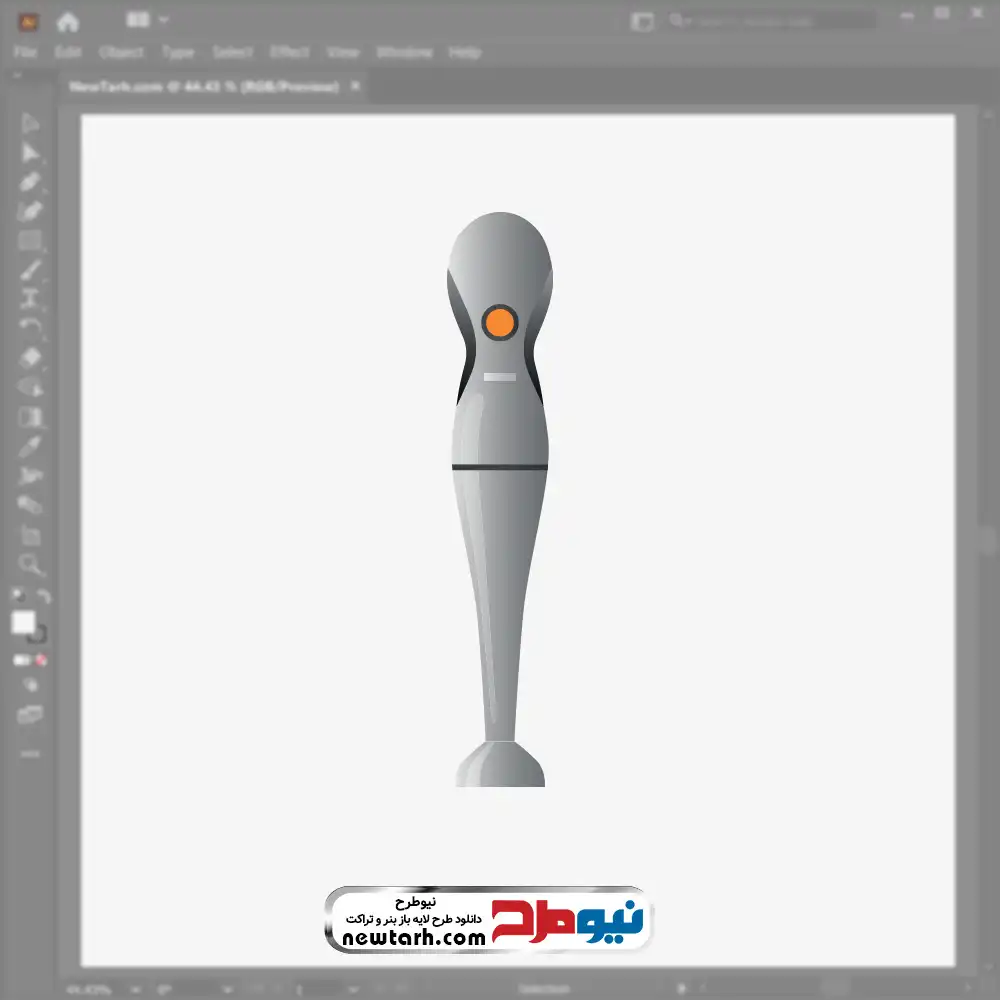Viewport: 1000px width, 1000px height.
Task: Set paint to None in toolbar
Action: pos(42,660)
